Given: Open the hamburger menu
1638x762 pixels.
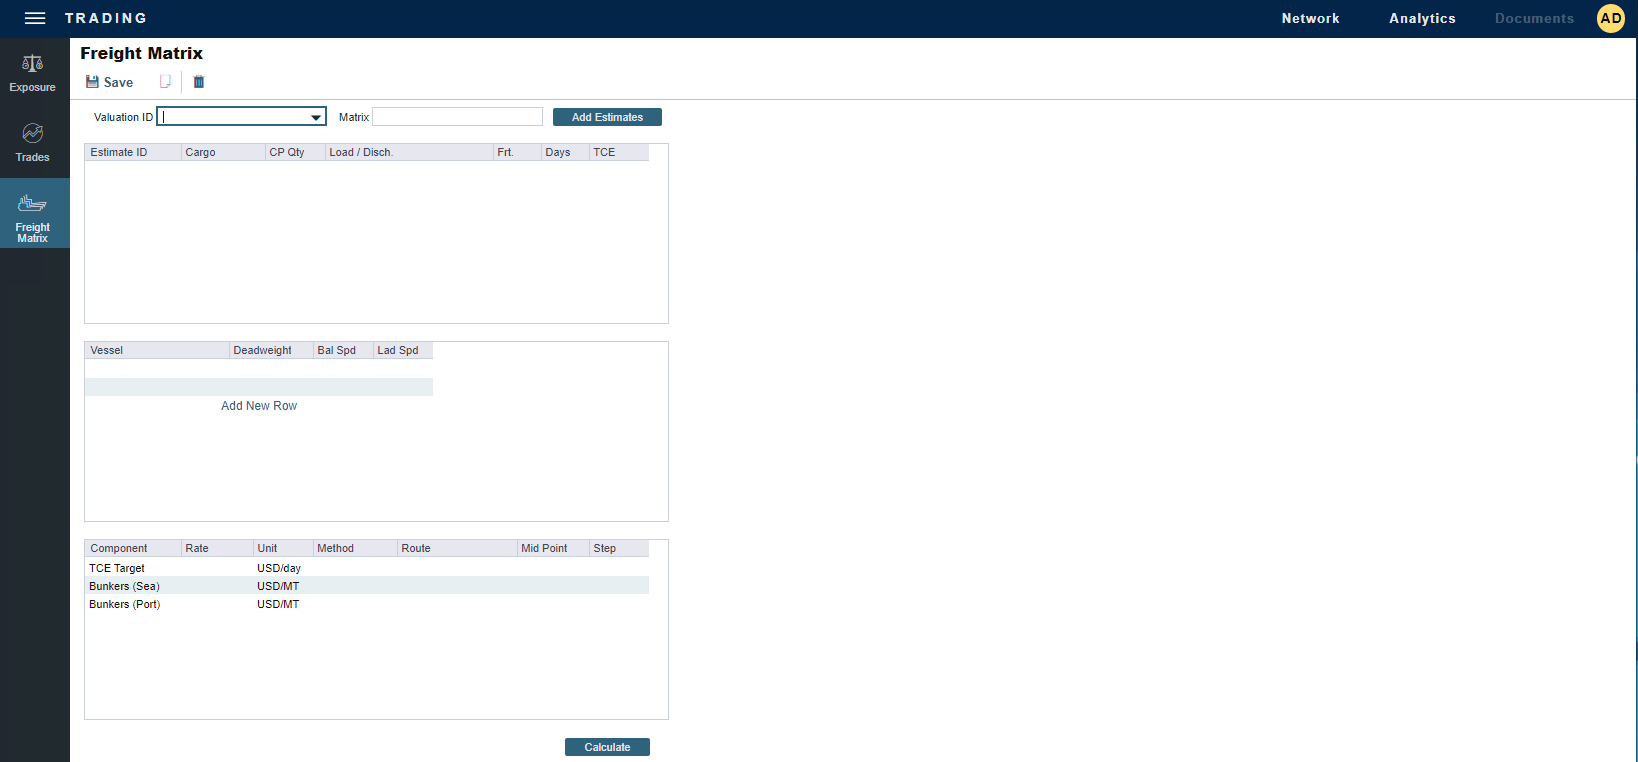Looking at the screenshot, I should pos(35,18).
